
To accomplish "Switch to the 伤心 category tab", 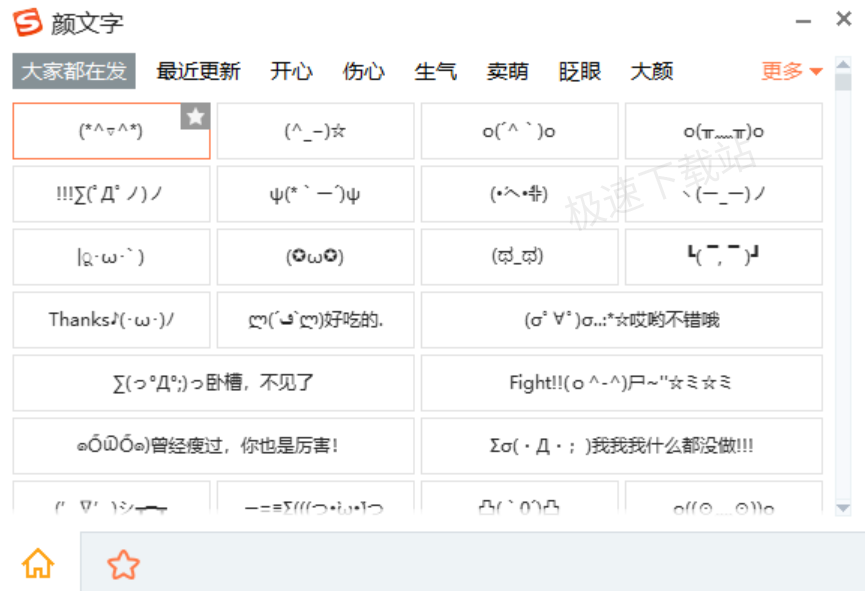I will (363, 71).
